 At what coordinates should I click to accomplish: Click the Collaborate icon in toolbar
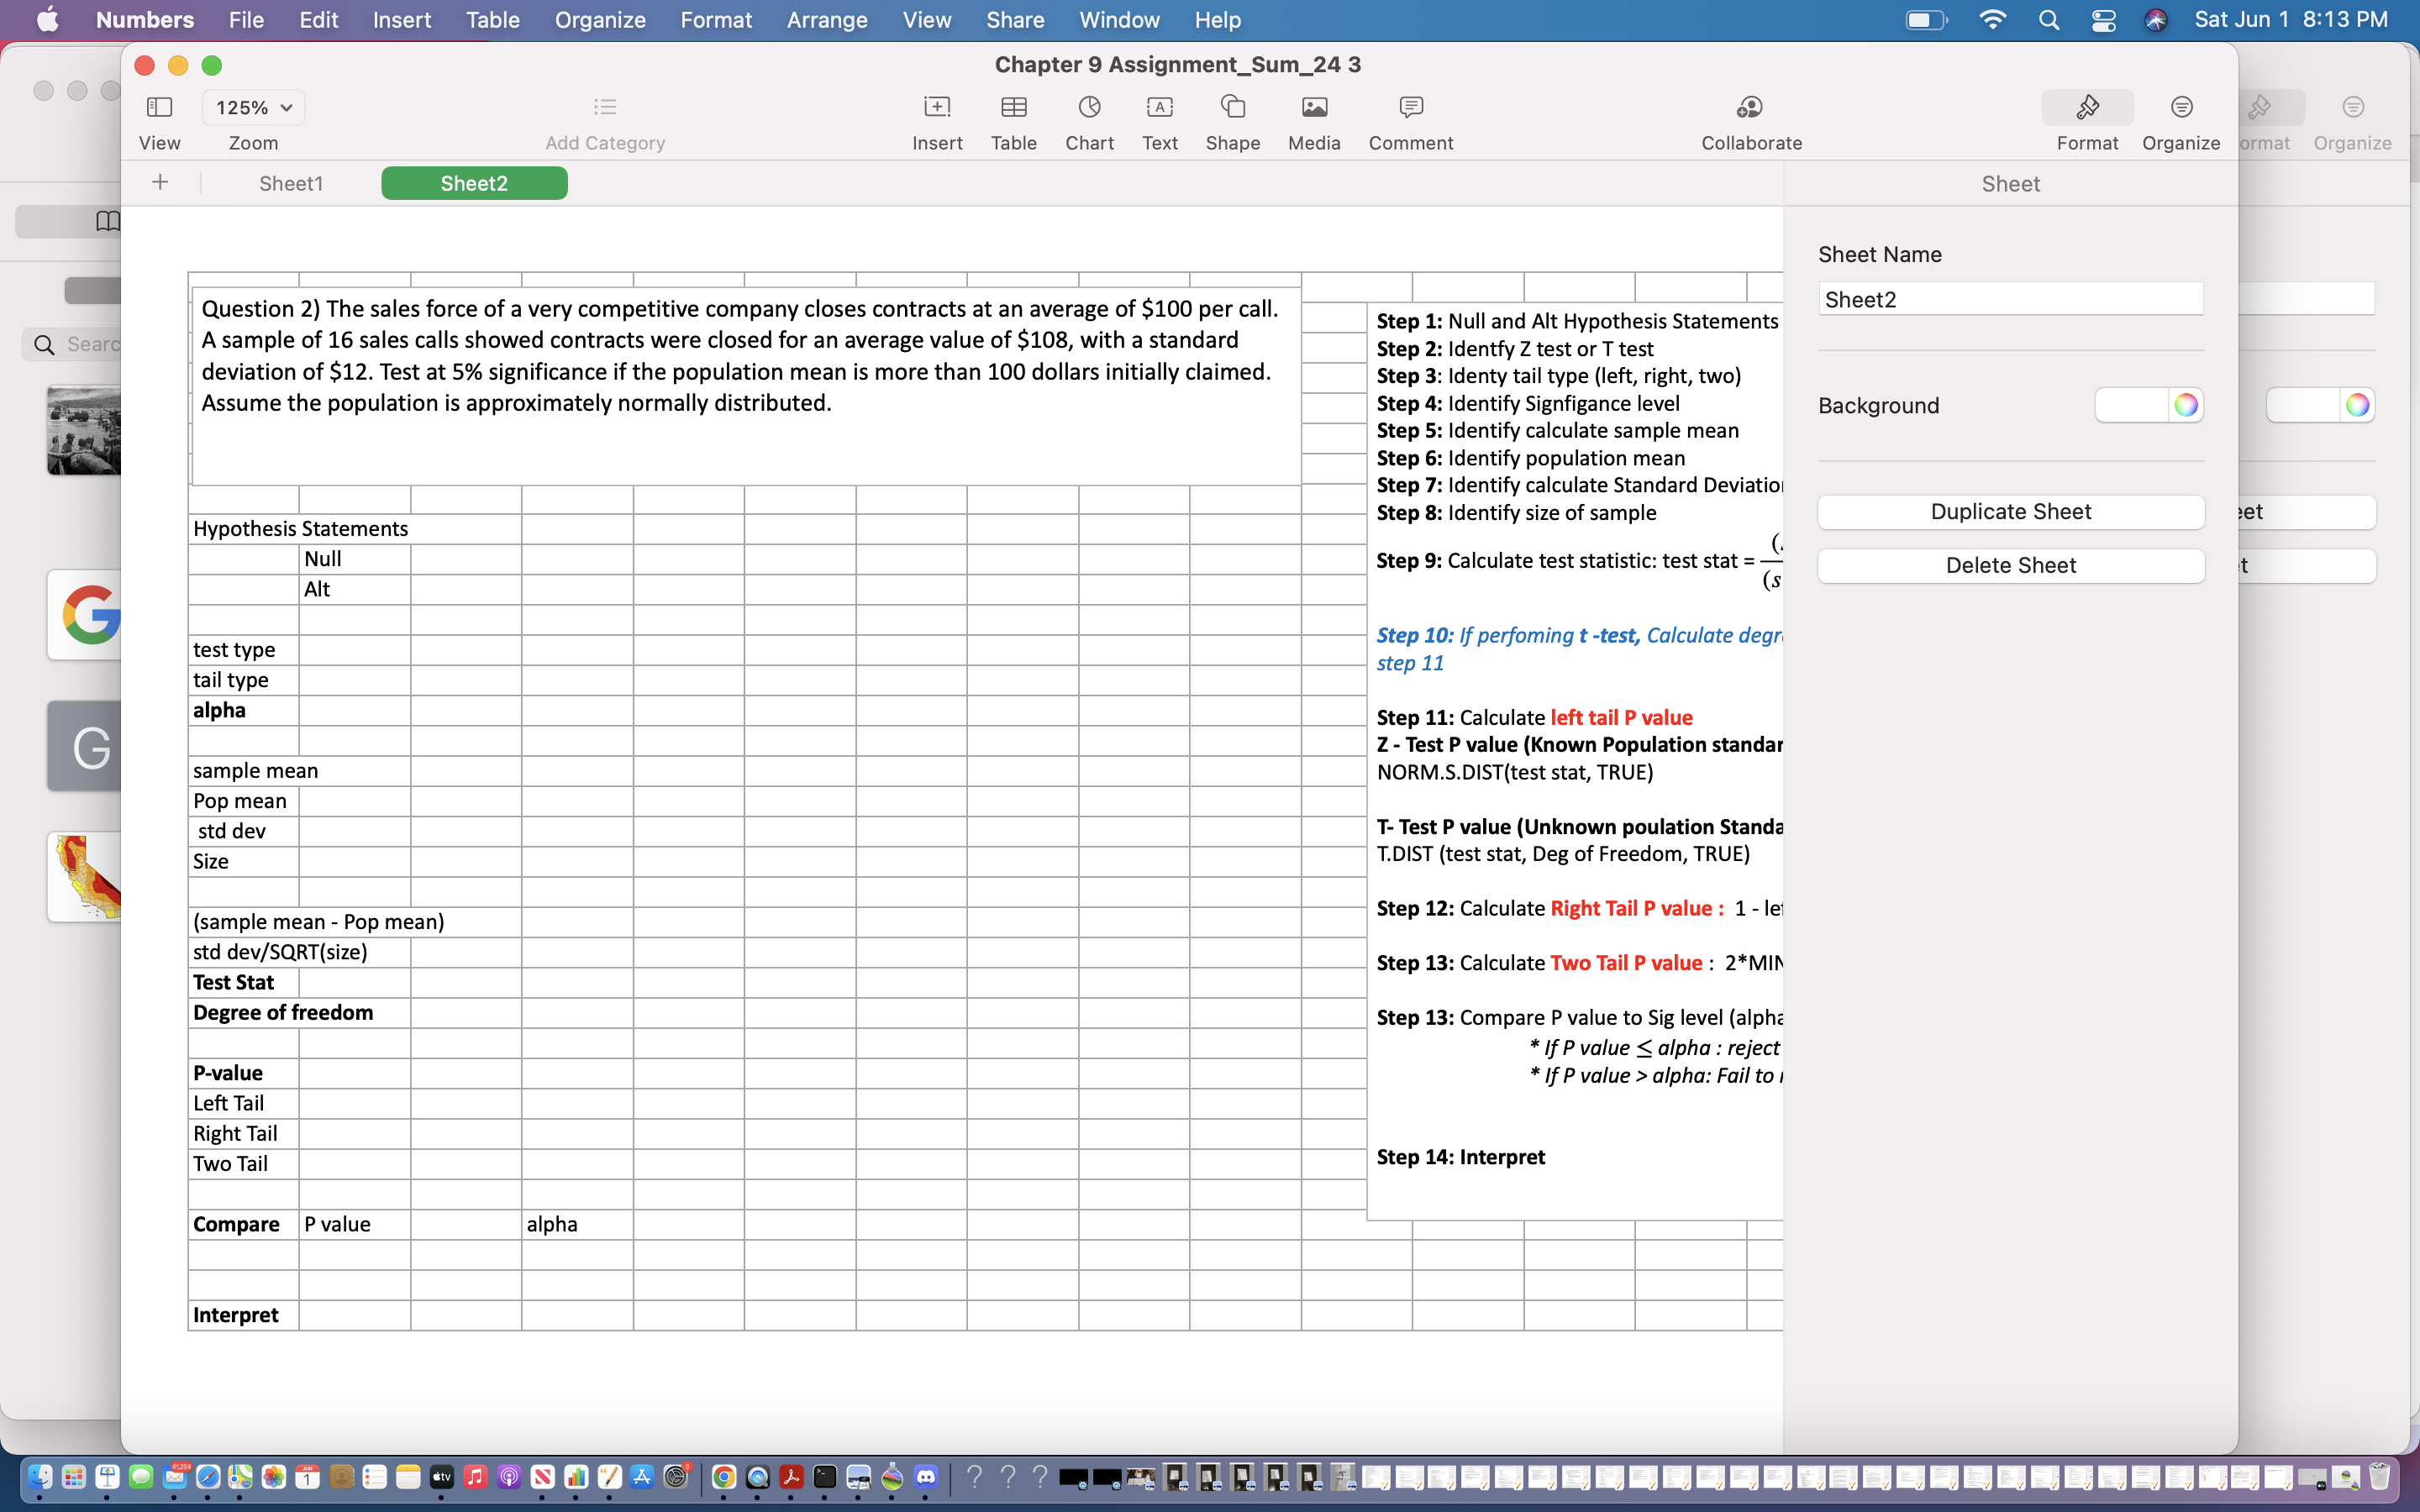point(1753,108)
